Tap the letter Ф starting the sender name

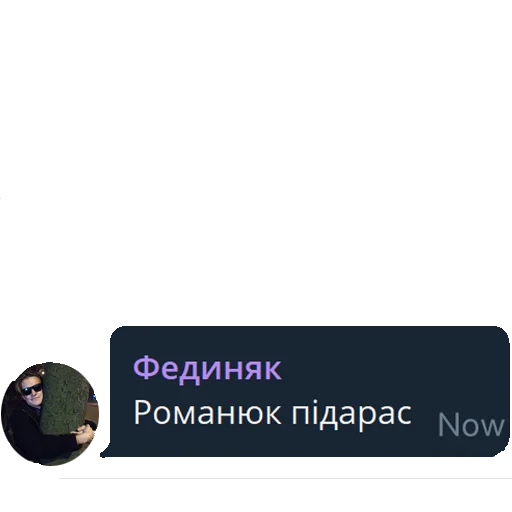coord(144,368)
